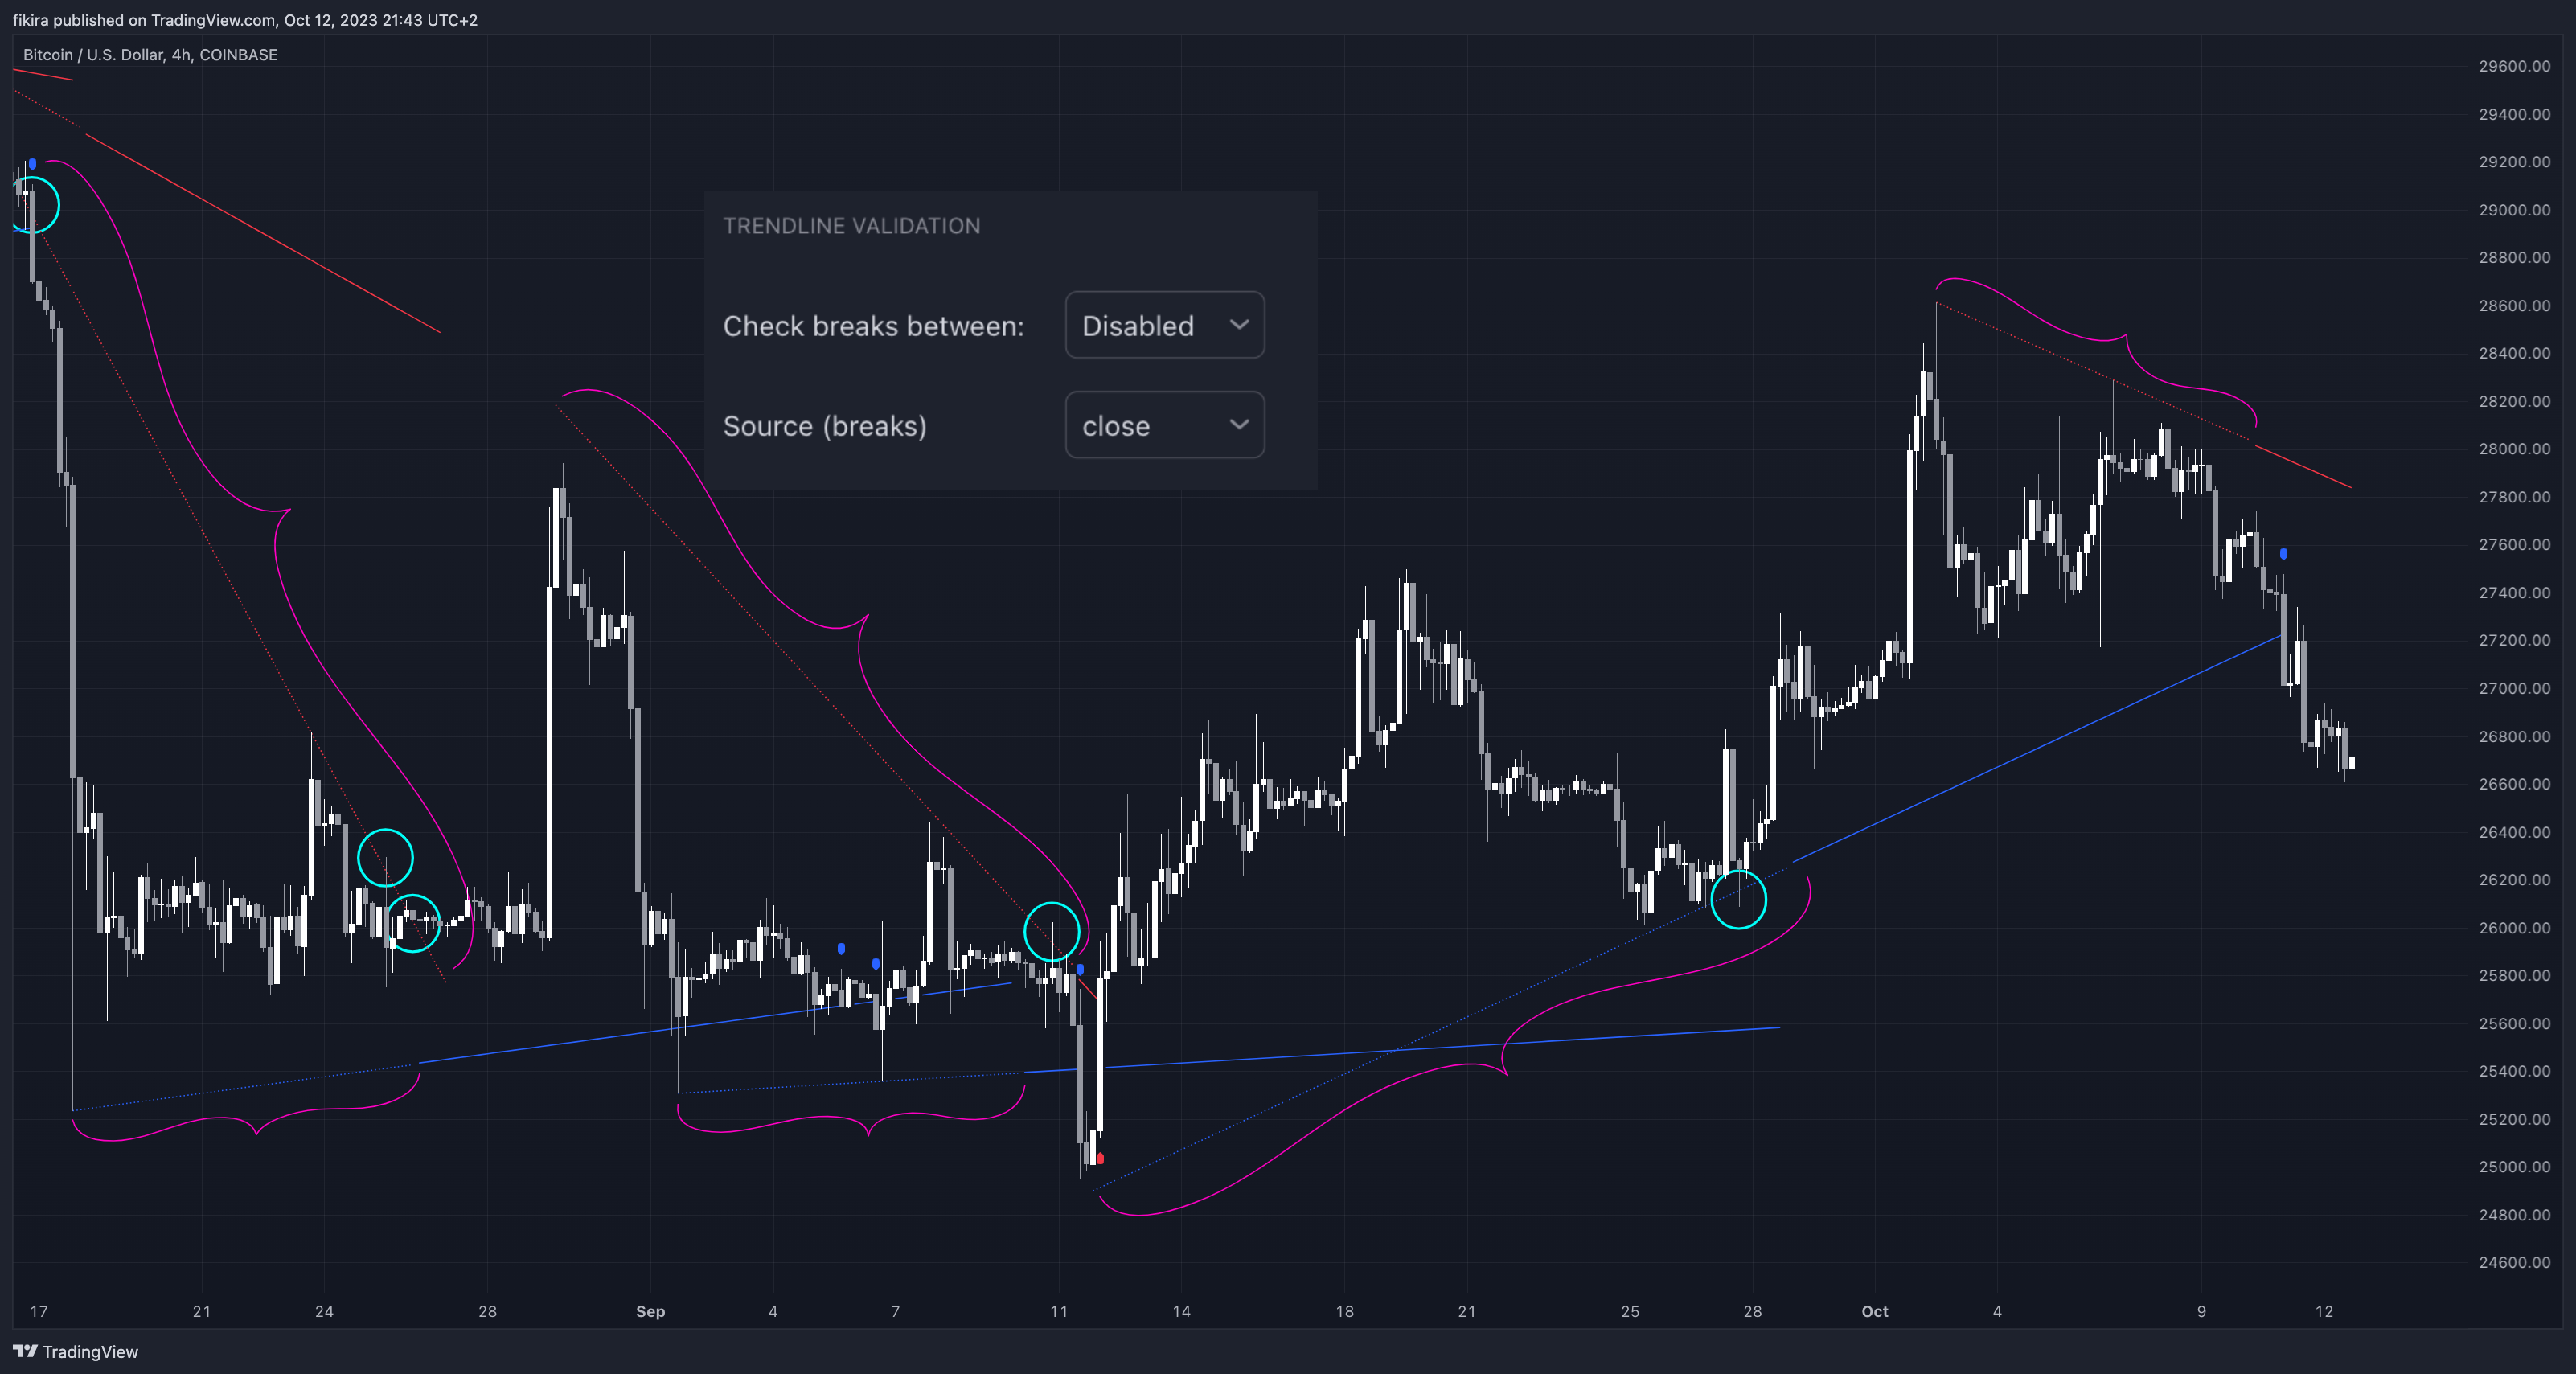Click the TradingView logo icon
The image size is (2576, 1374).
pyautogui.click(x=25, y=1351)
